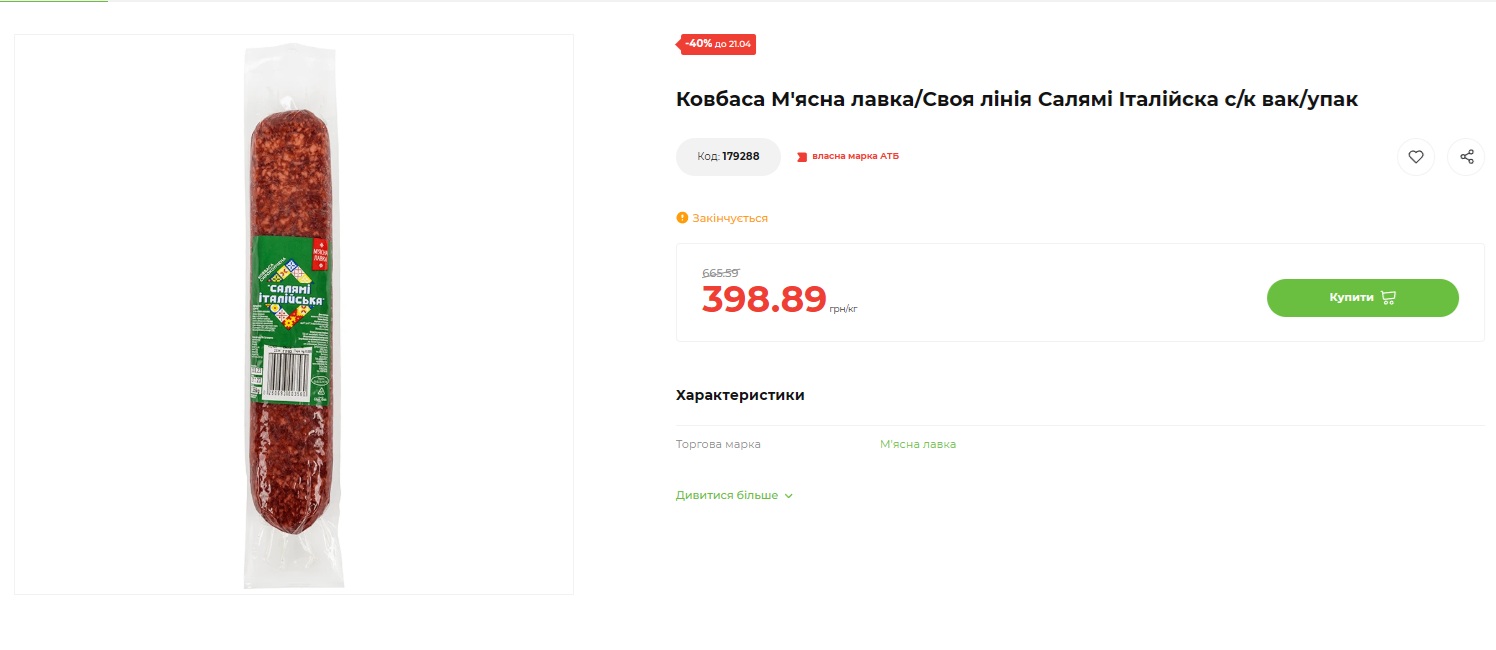The width and height of the screenshot is (1496, 650).
Task: Click the orange Закінчується warning icon
Action: pos(682,218)
